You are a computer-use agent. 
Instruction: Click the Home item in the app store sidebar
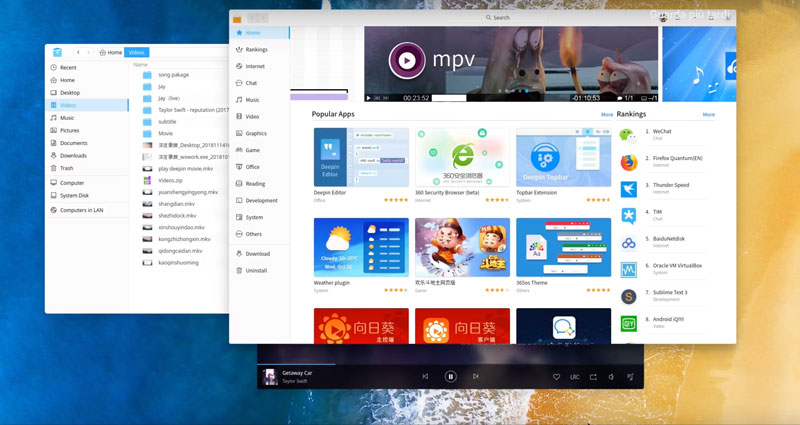tap(260, 33)
